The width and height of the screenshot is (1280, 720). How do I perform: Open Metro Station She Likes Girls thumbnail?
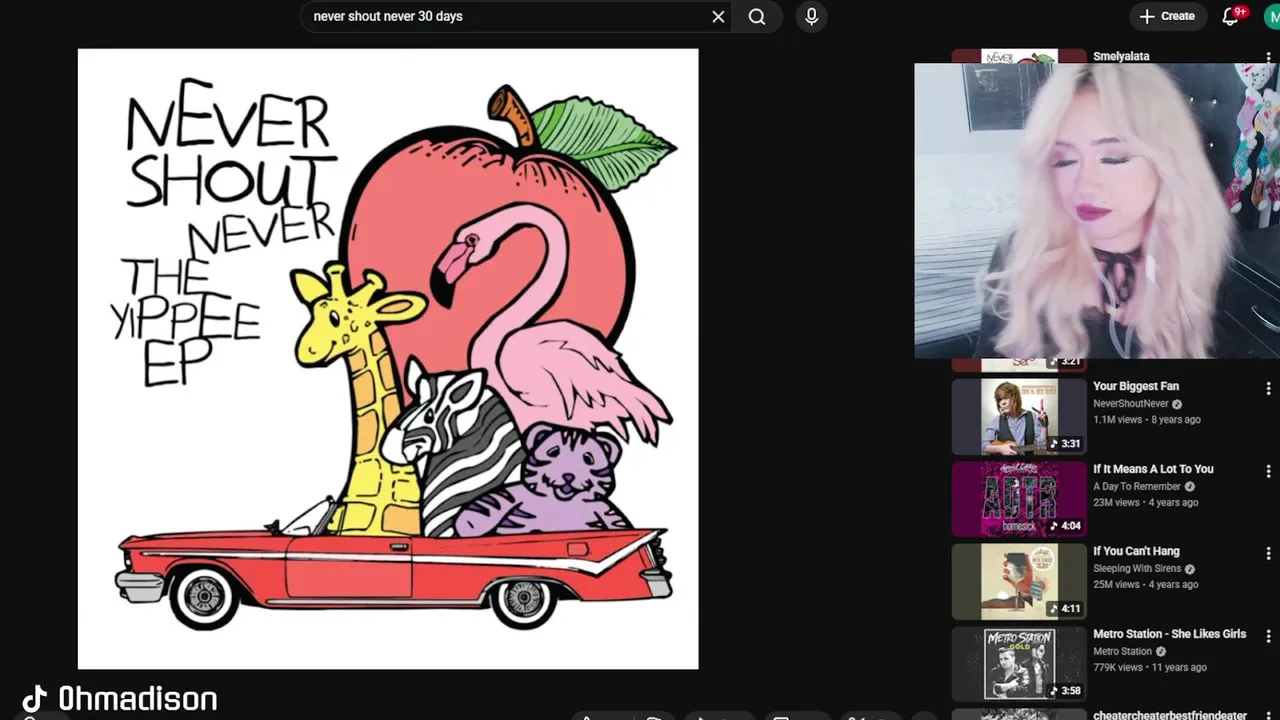[x=1019, y=663]
